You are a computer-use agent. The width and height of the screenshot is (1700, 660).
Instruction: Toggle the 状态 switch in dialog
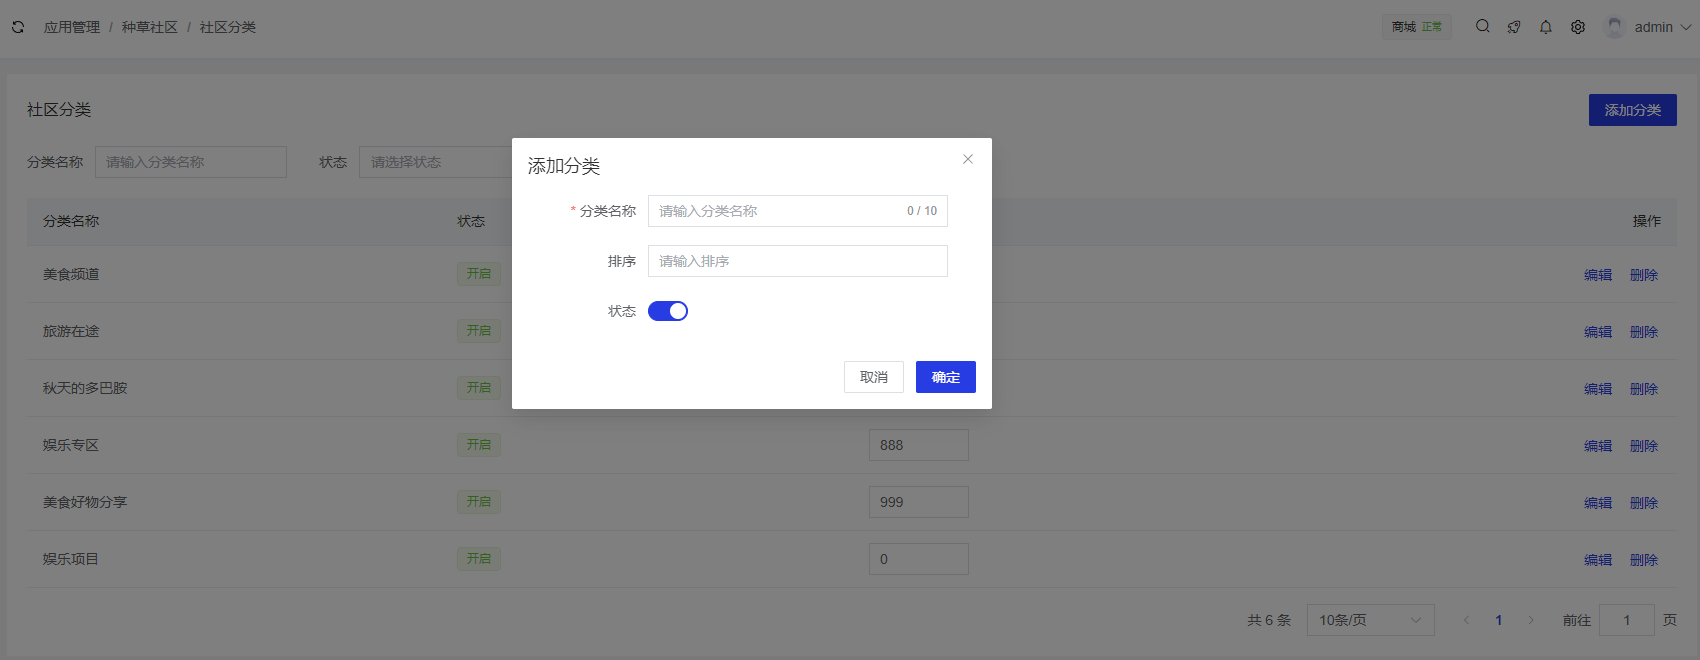pos(668,311)
